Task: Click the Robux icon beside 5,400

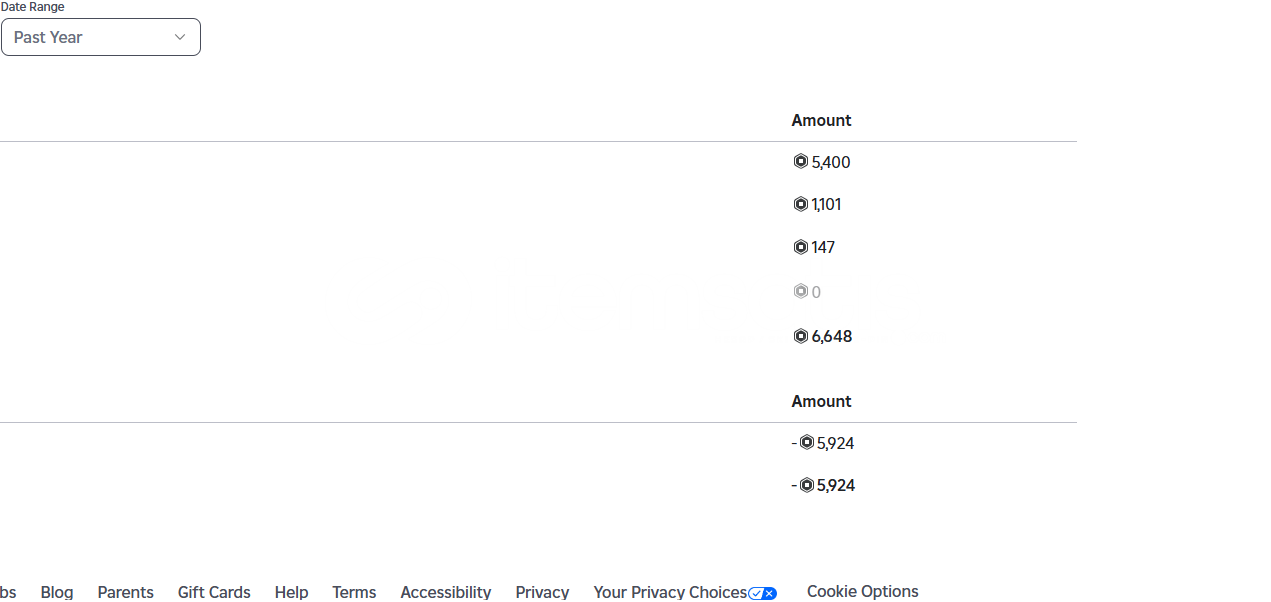Action: pyautogui.click(x=800, y=161)
